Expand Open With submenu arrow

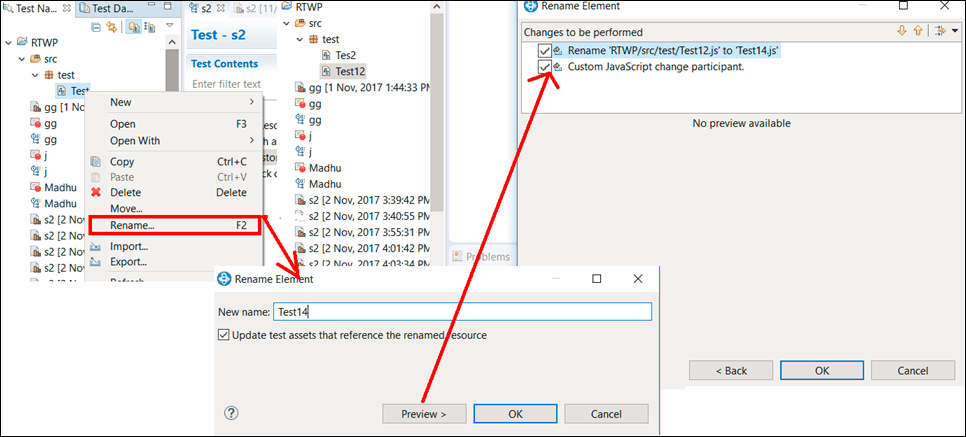251,141
